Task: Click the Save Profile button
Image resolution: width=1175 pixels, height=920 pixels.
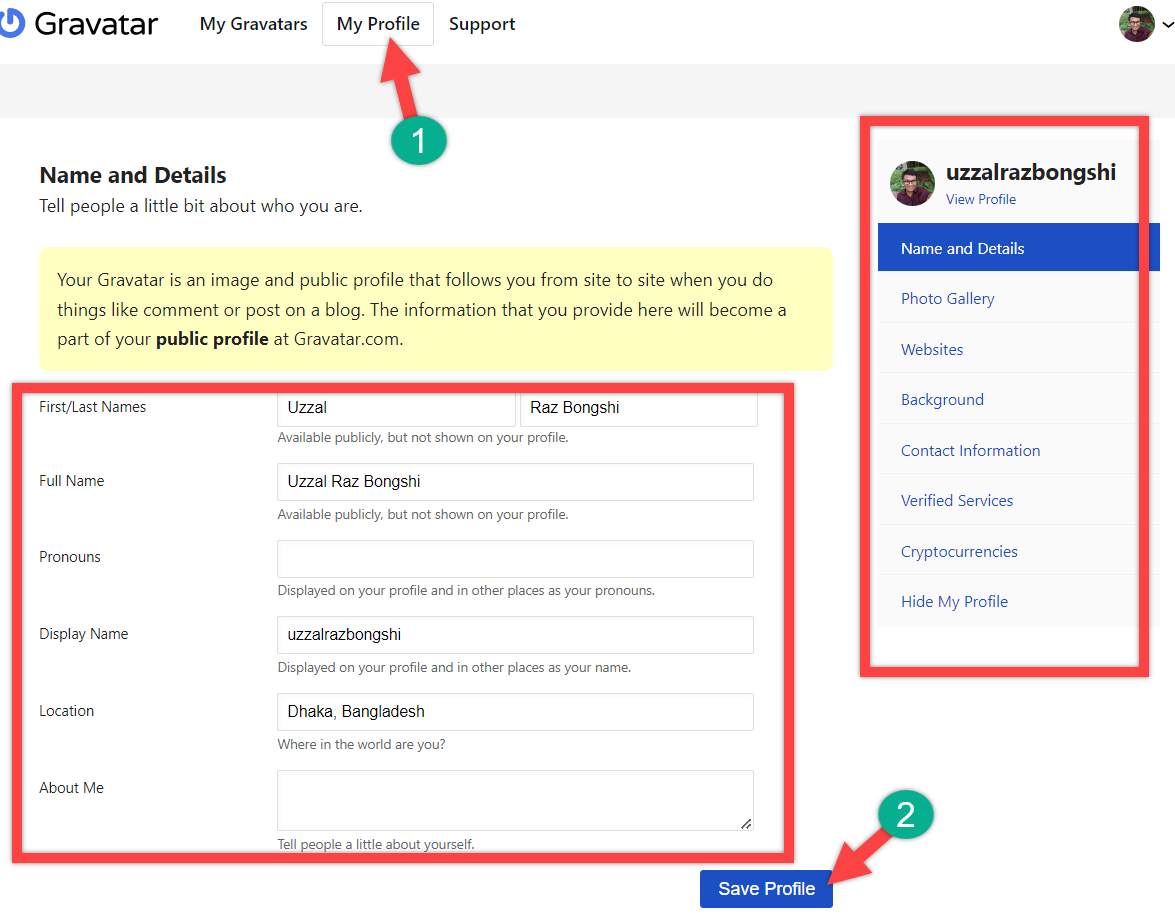Action: coord(766,889)
